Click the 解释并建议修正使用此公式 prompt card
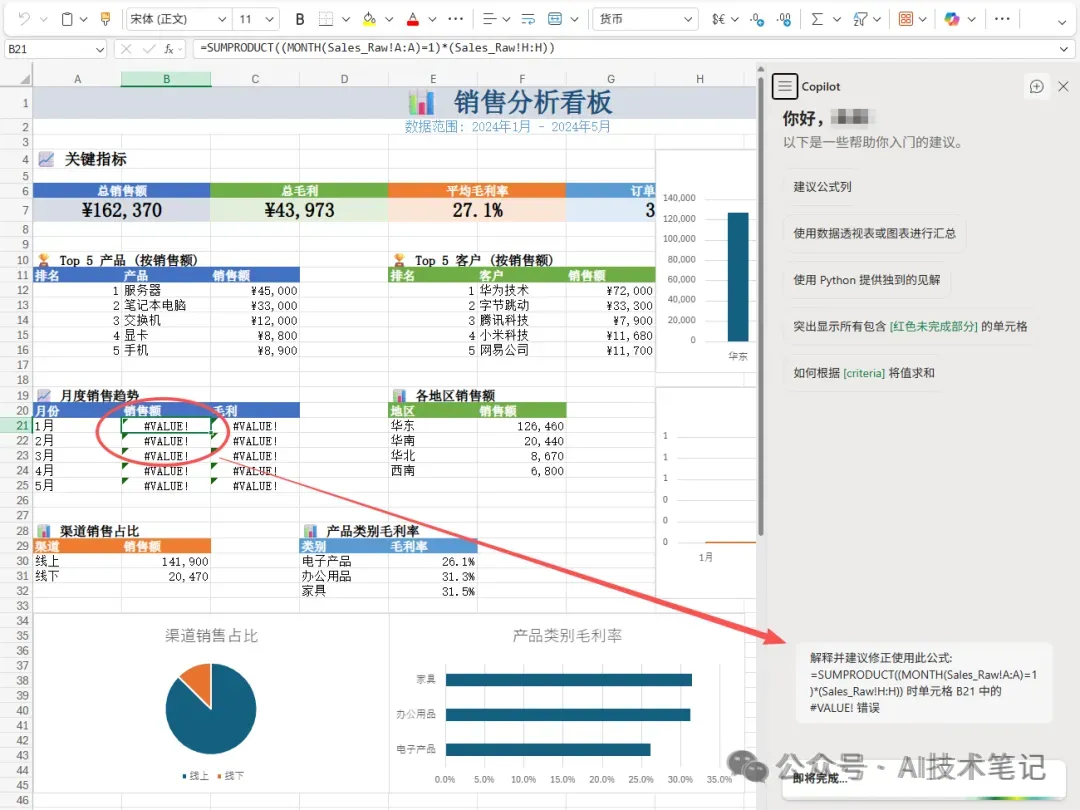Viewport: 1080px width, 810px height. pyautogui.click(x=924, y=683)
